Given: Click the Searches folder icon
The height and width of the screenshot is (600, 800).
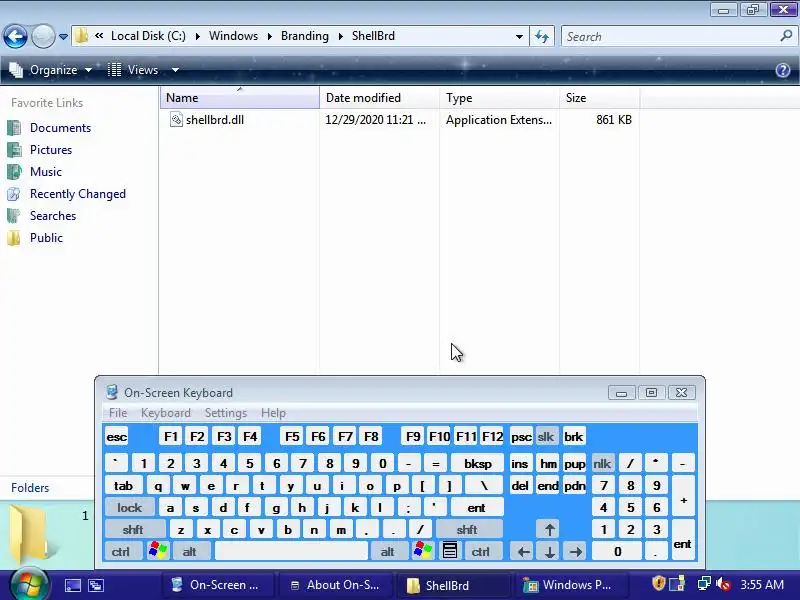Looking at the screenshot, I should pos(14,216).
